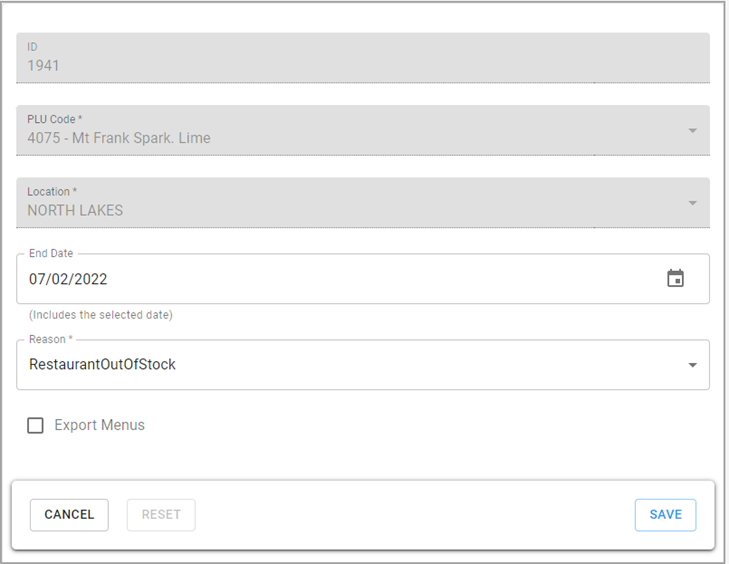Screen dimensions: 729x564
Task: Expand the Location dropdown arrow
Action: pos(692,203)
